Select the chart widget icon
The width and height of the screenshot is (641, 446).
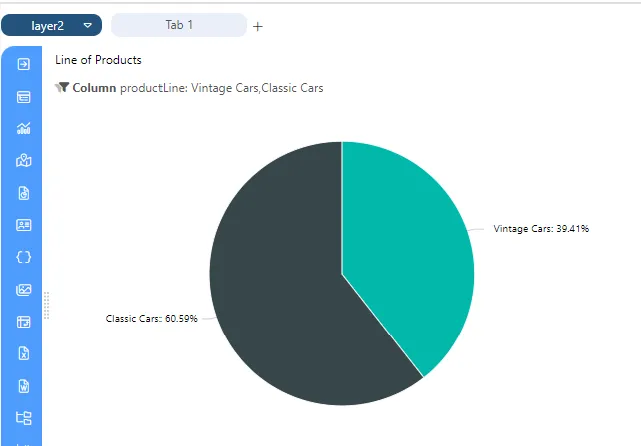(23, 128)
